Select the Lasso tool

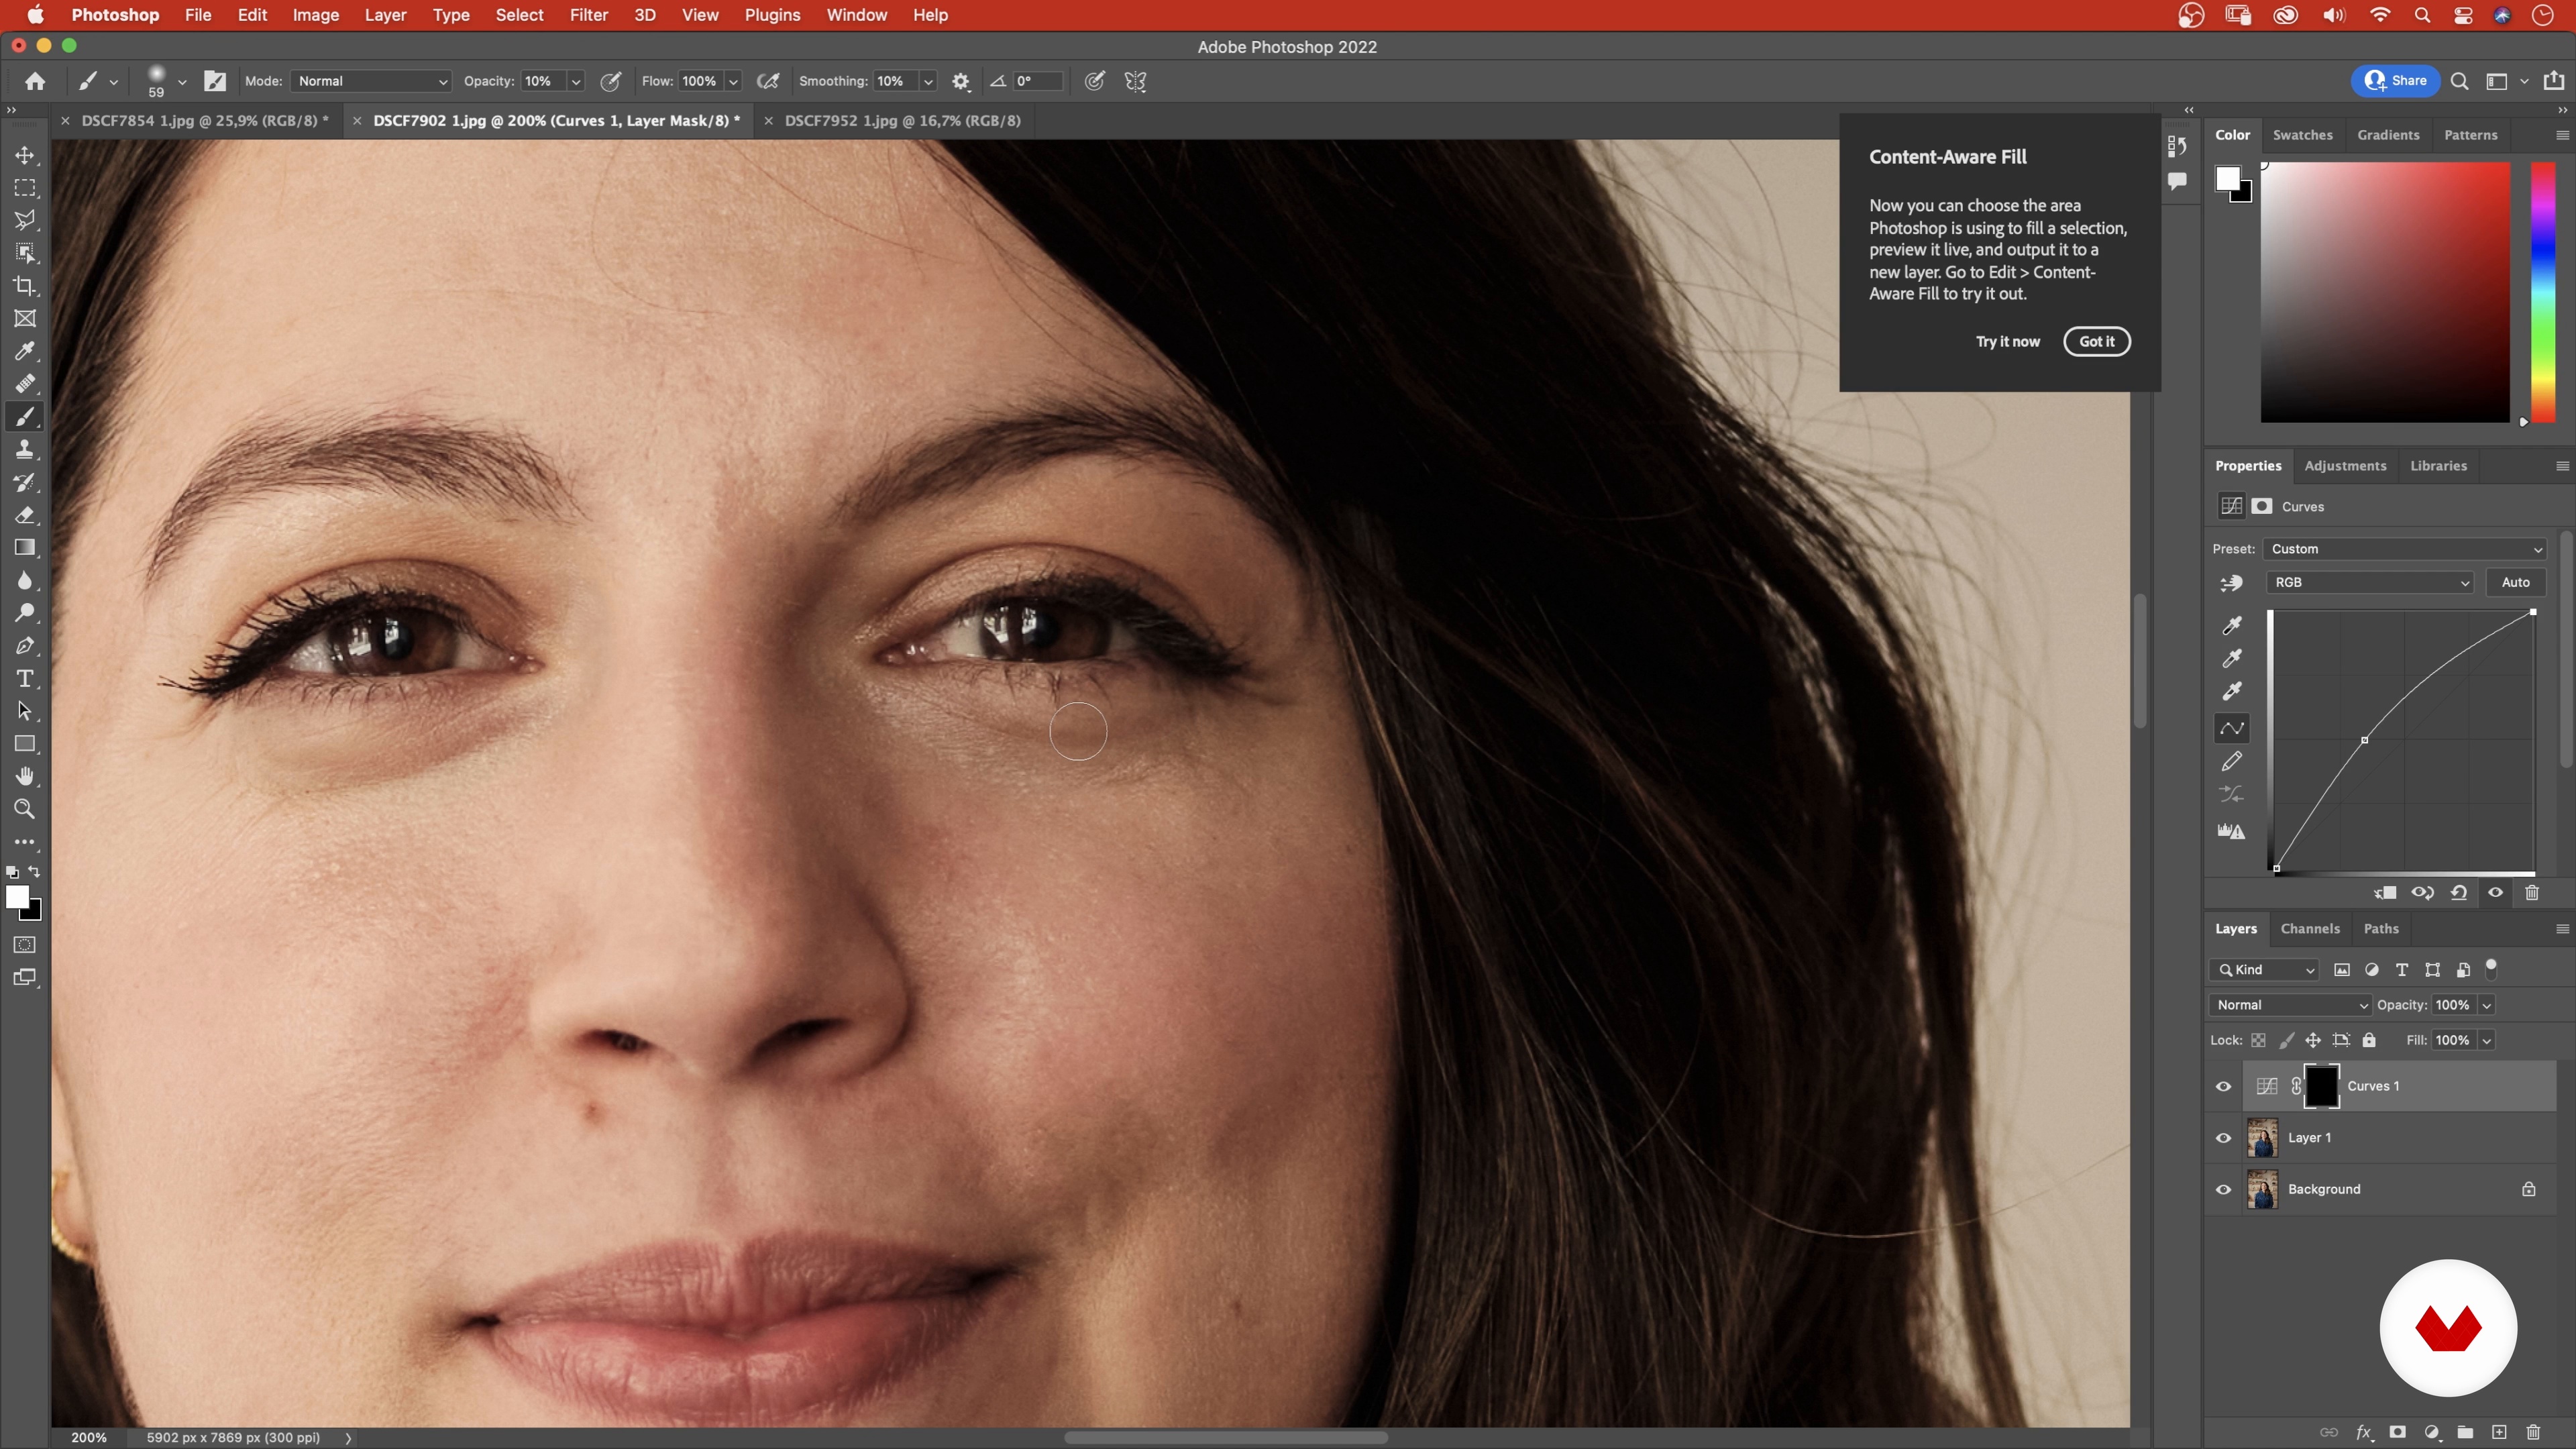click(25, 220)
